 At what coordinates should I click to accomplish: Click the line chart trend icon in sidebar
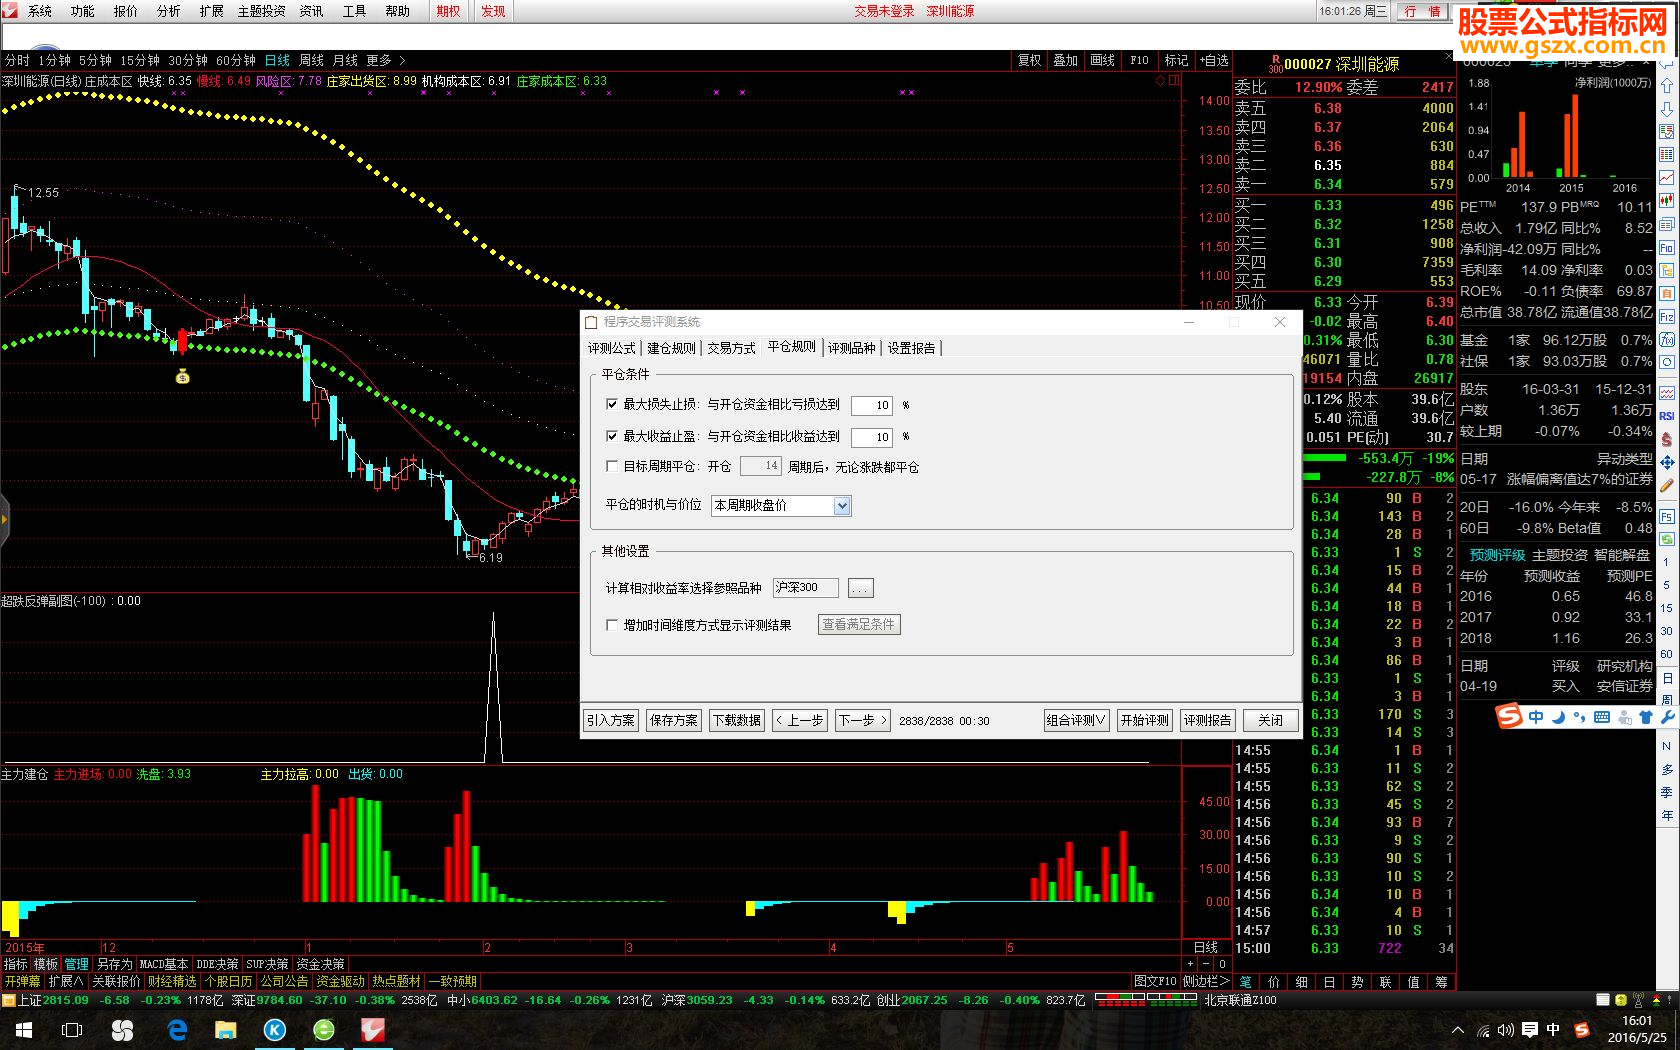click(x=1667, y=178)
